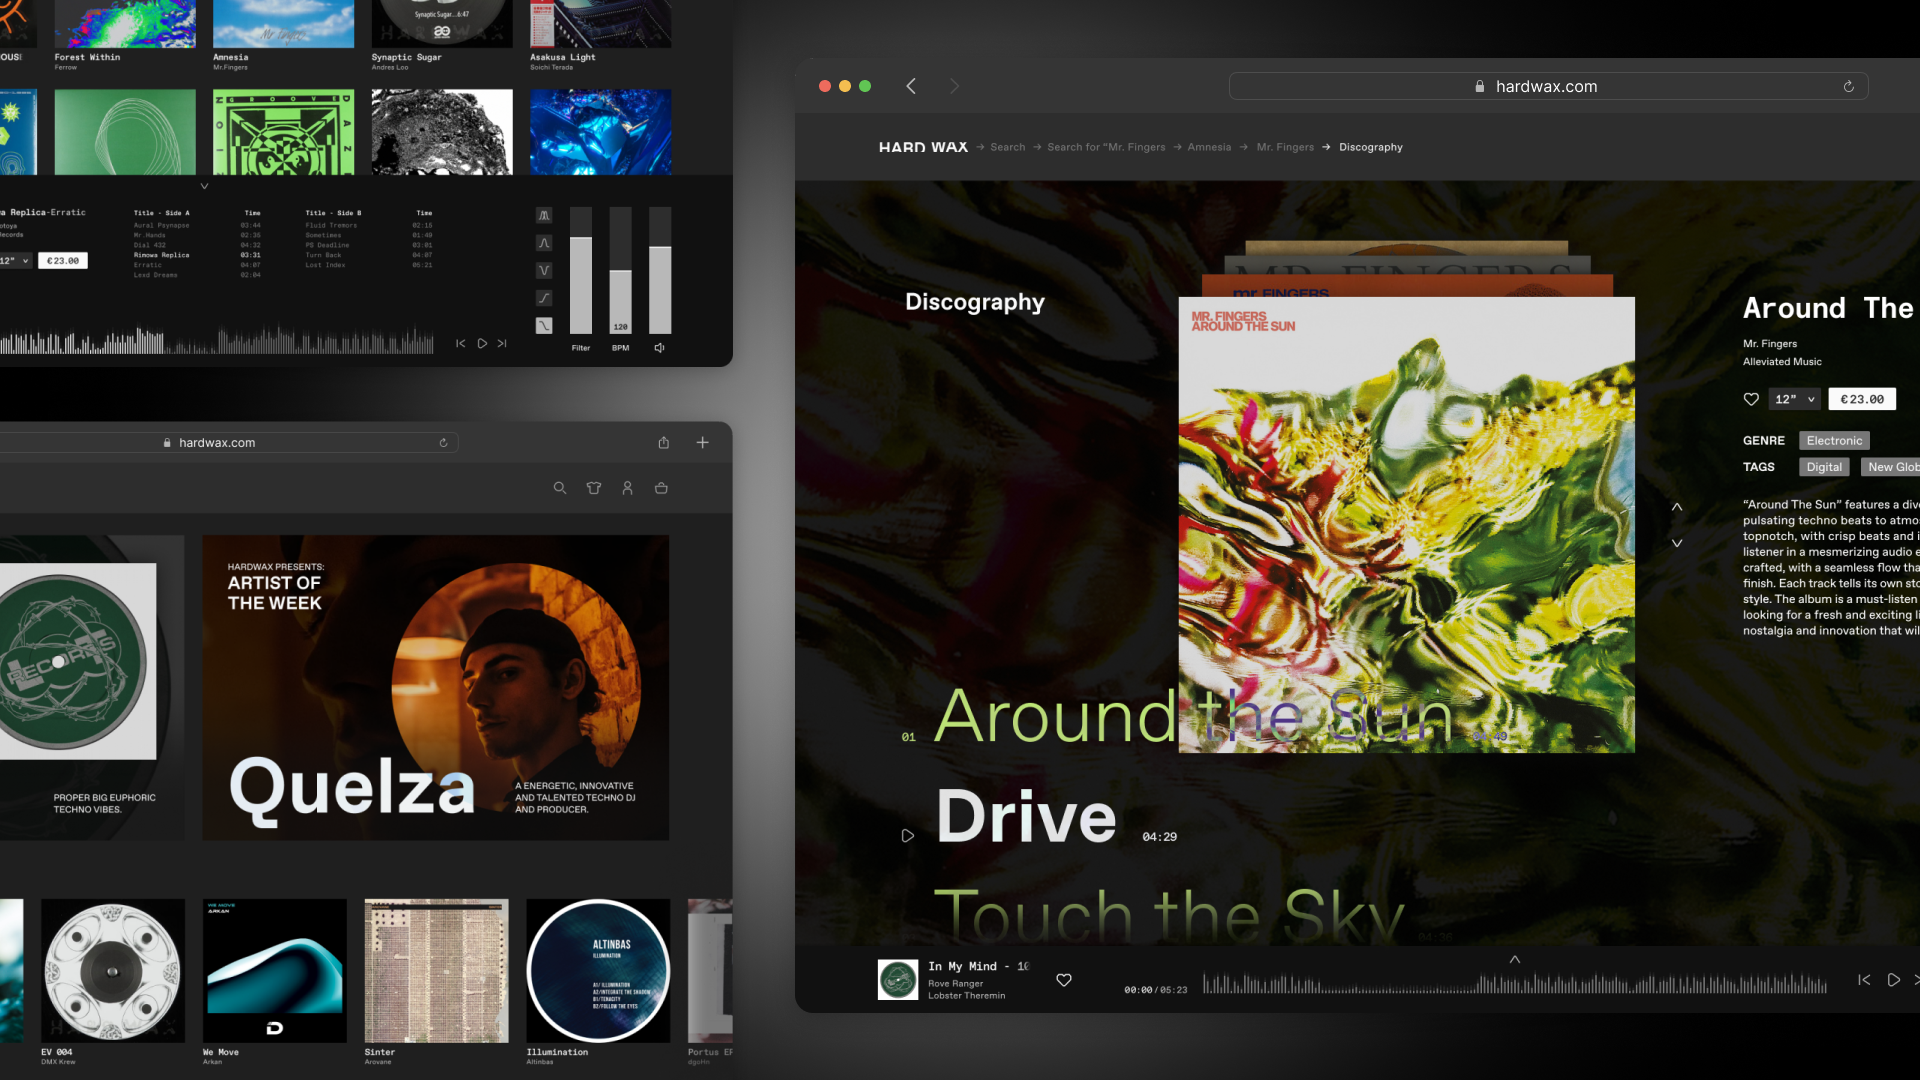Viewport: 1920px width, 1080px height.
Task: Open the user account icon
Action: tap(627, 488)
